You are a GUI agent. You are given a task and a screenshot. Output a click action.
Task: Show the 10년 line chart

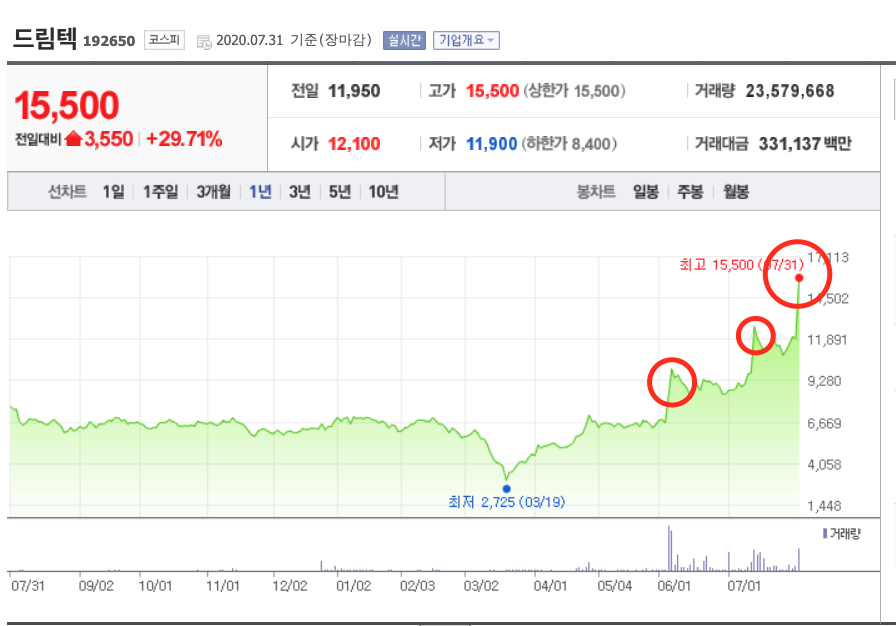tap(383, 192)
